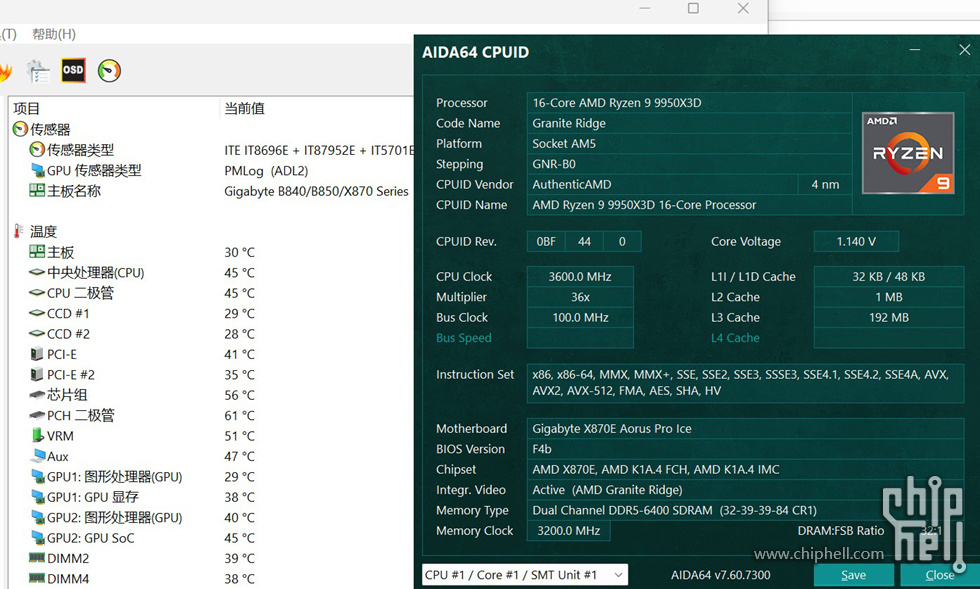This screenshot has height=589, width=980.
Task: Select the 主板 temperature row icon
Action: pos(37,252)
